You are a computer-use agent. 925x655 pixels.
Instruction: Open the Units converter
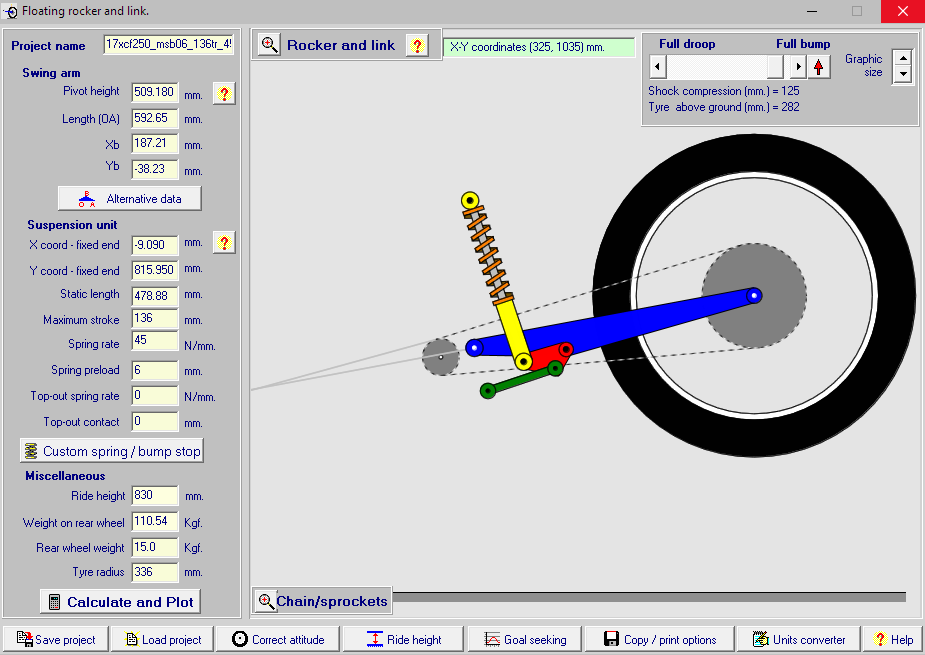(799, 639)
